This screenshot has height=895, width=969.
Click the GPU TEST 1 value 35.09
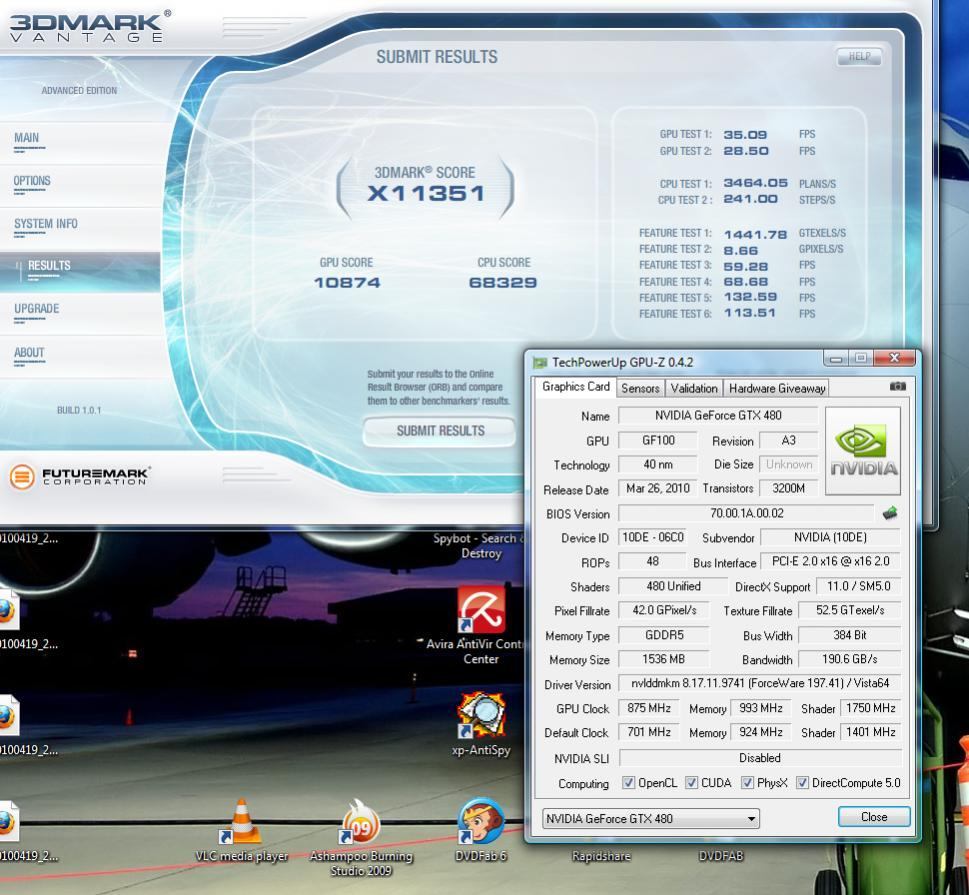click(745, 135)
